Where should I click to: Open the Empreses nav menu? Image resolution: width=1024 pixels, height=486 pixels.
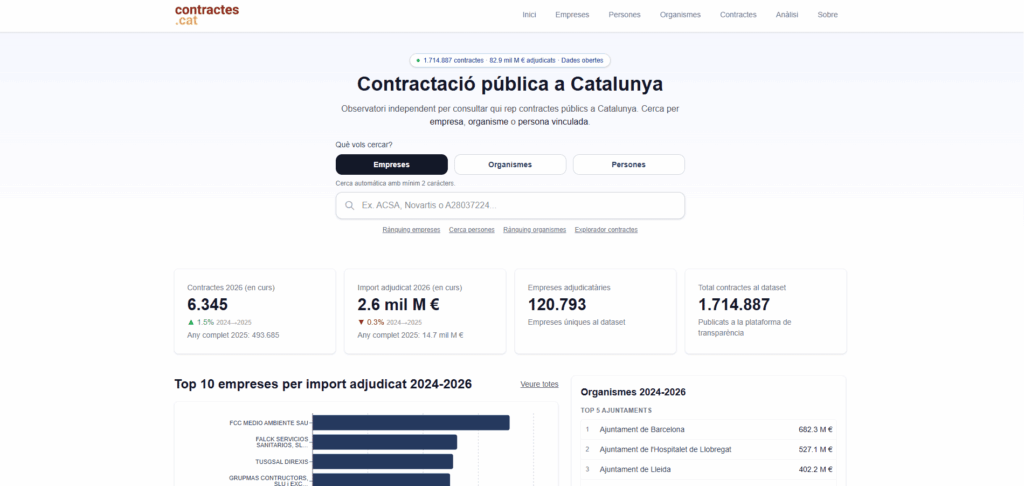(572, 15)
